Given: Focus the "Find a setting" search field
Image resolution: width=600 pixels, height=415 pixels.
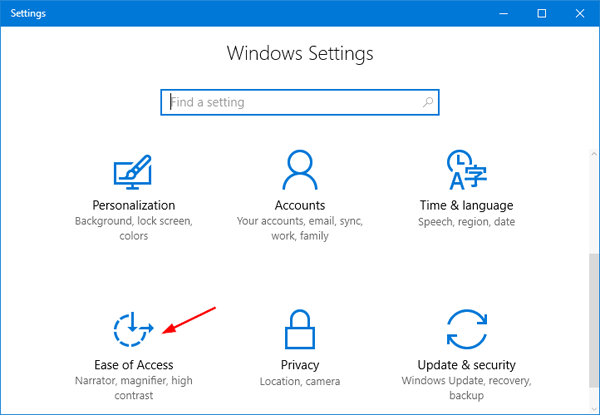Looking at the screenshot, I should click(x=290, y=102).
